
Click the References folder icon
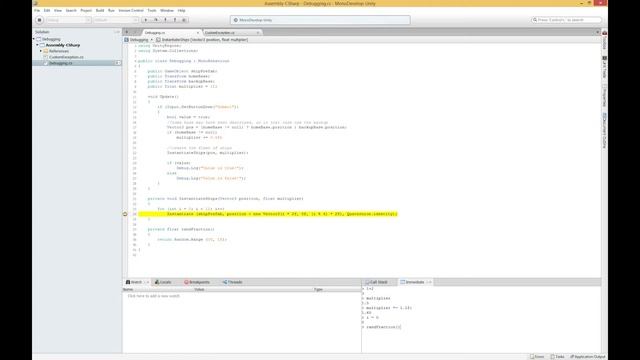tap(46, 51)
